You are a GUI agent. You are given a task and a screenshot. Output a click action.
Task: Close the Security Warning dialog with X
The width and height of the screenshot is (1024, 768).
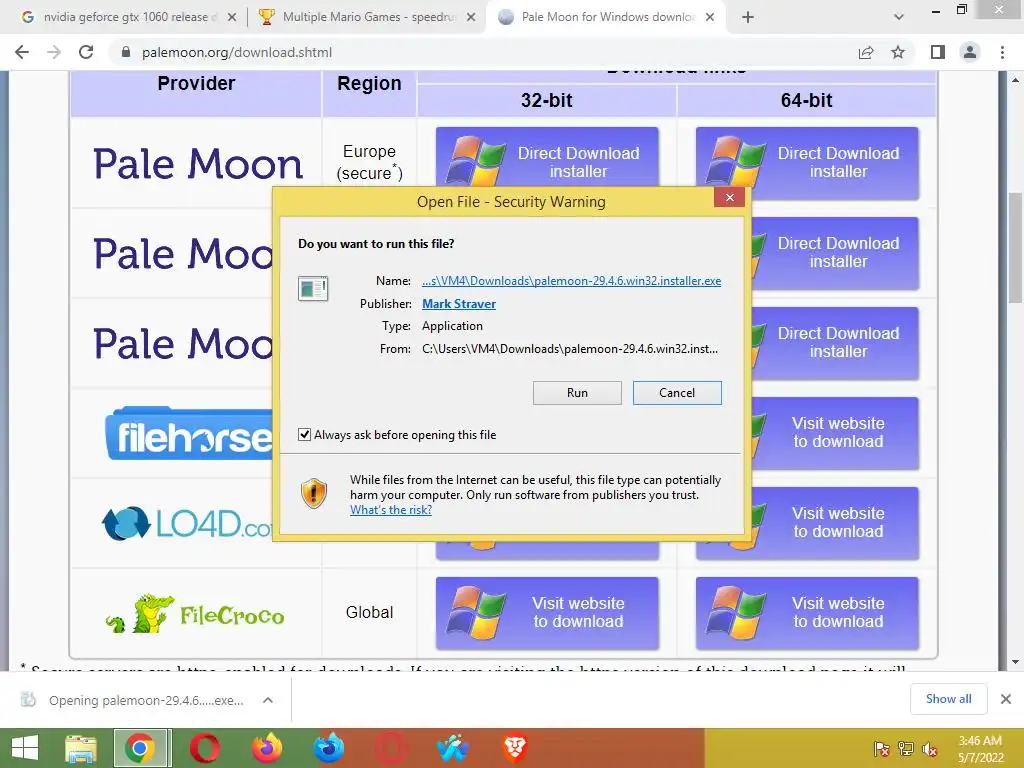pyautogui.click(x=729, y=197)
